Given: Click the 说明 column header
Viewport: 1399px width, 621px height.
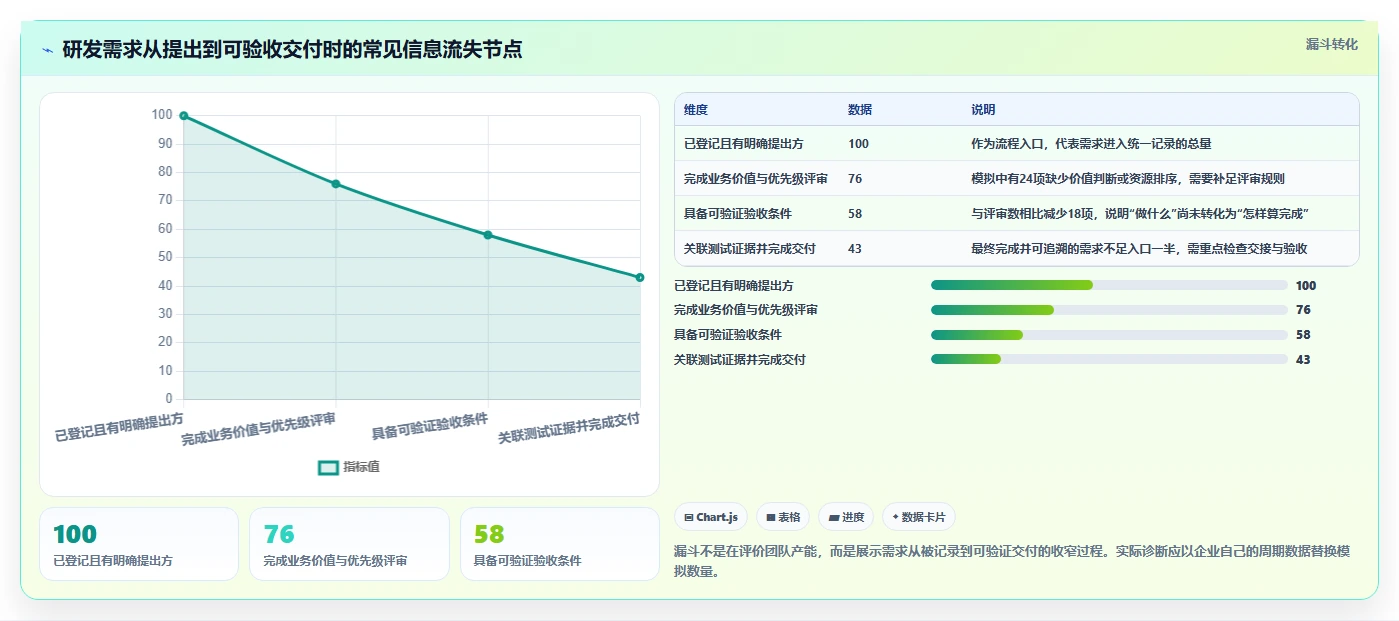Looking at the screenshot, I should [x=983, y=110].
